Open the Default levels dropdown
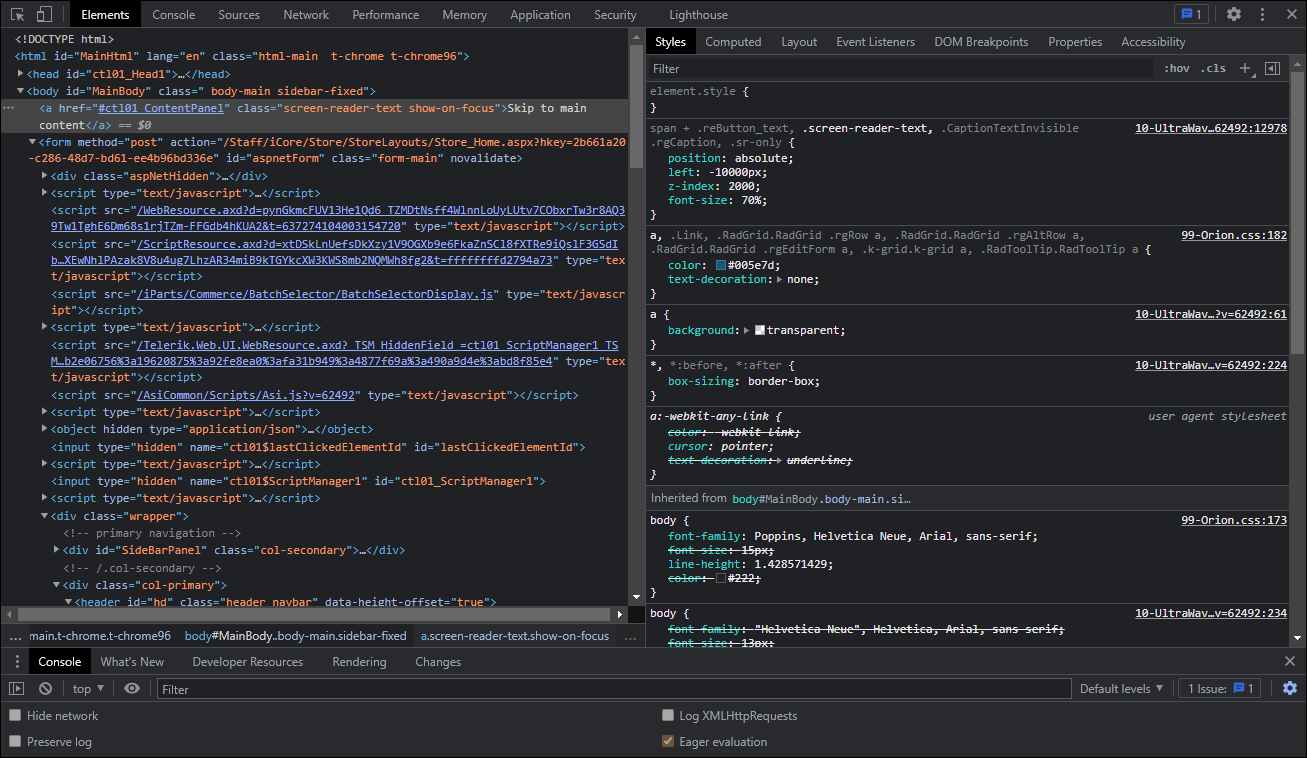This screenshot has width=1307, height=758. click(1120, 688)
